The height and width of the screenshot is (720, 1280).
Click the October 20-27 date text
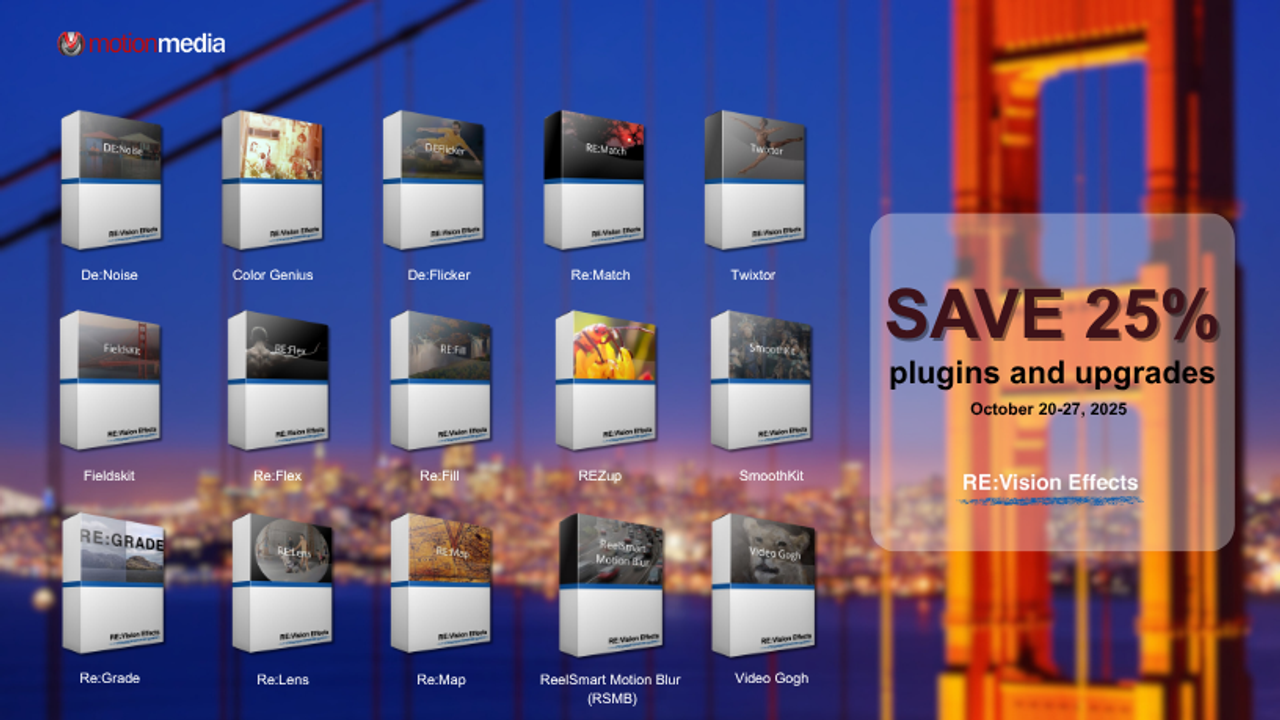1048,408
